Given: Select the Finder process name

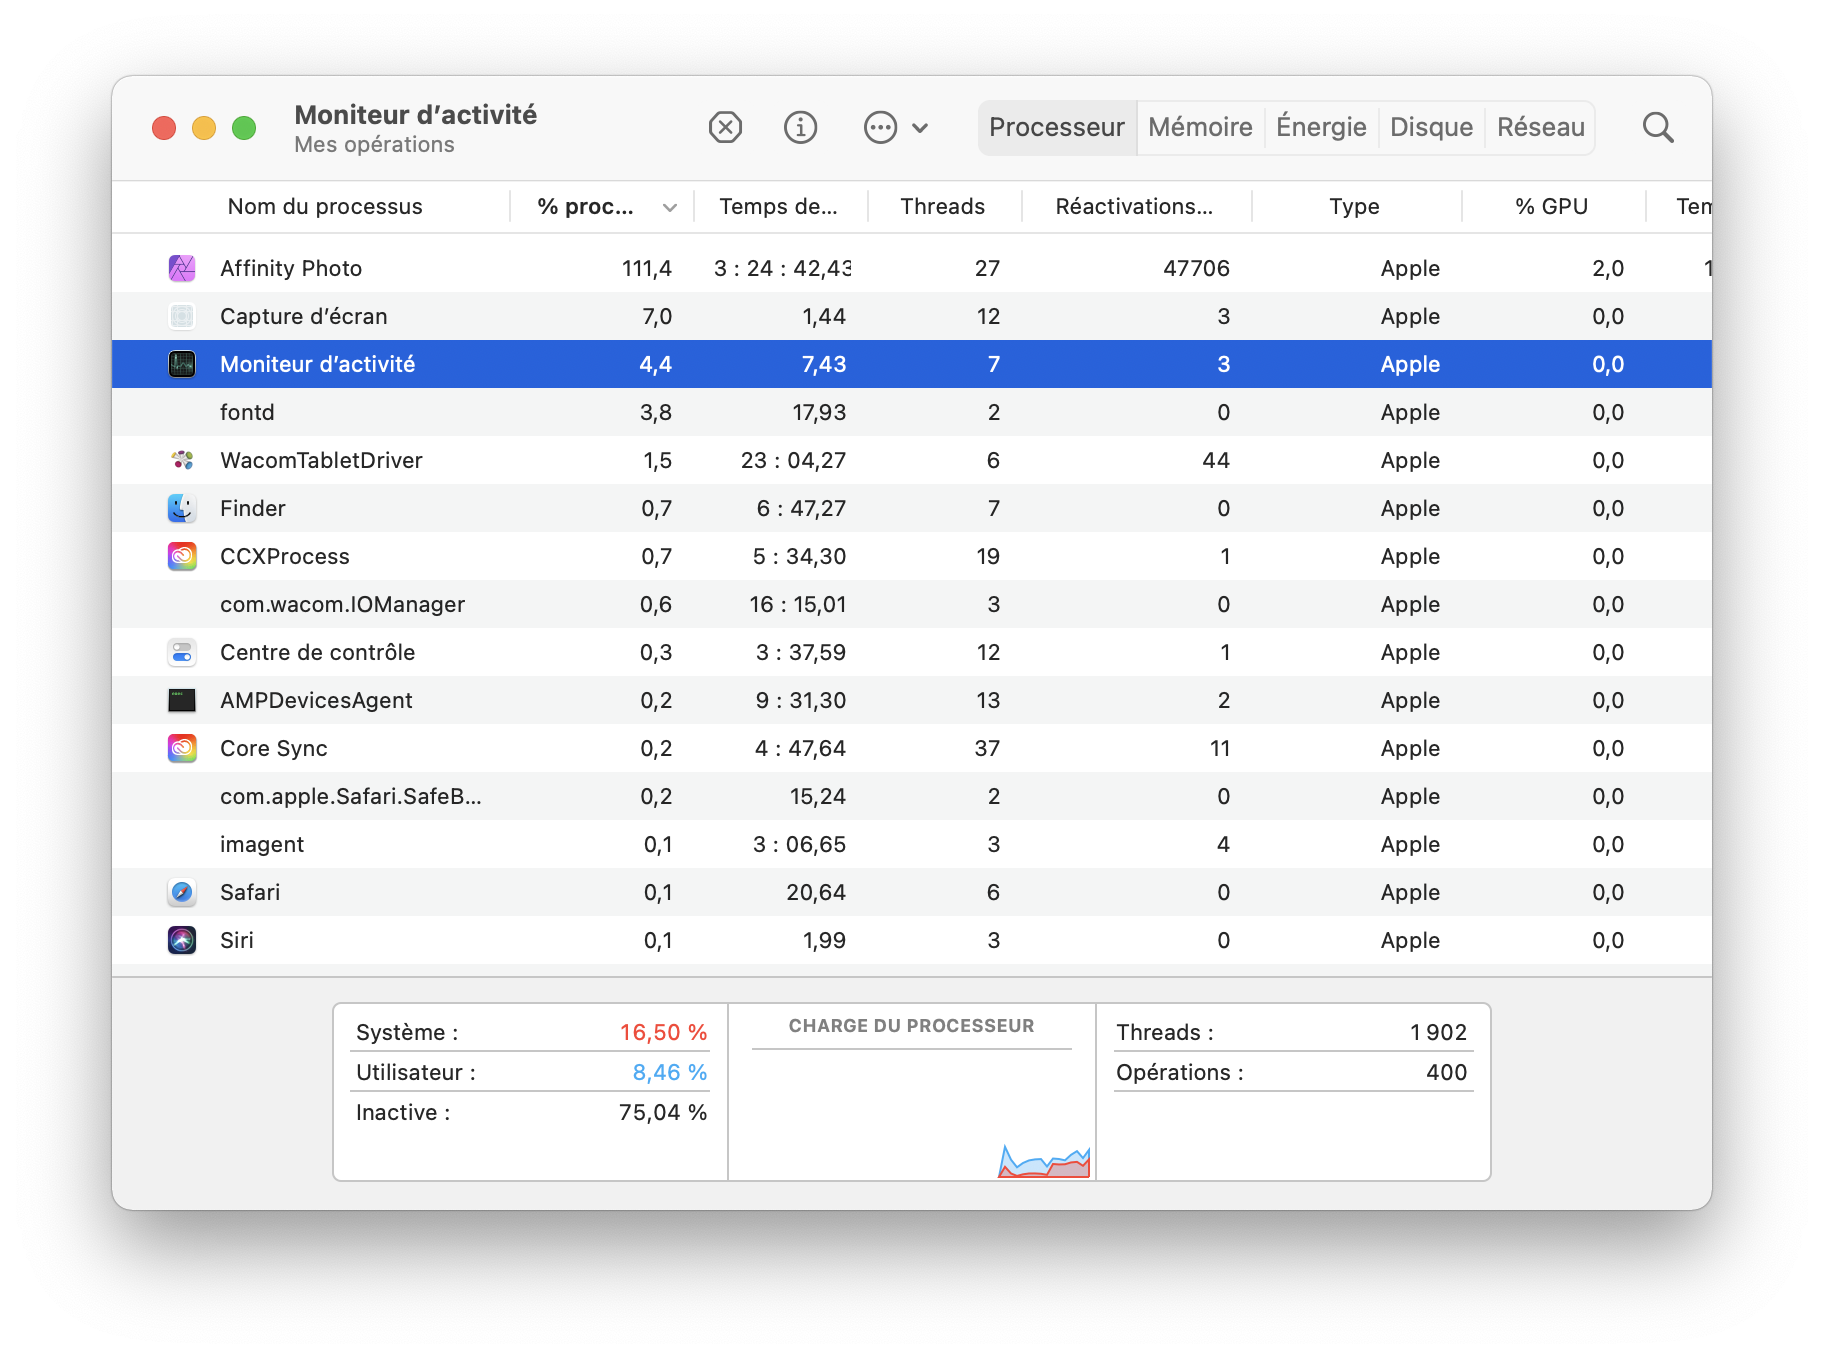Looking at the screenshot, I should (x=252, y=508).
